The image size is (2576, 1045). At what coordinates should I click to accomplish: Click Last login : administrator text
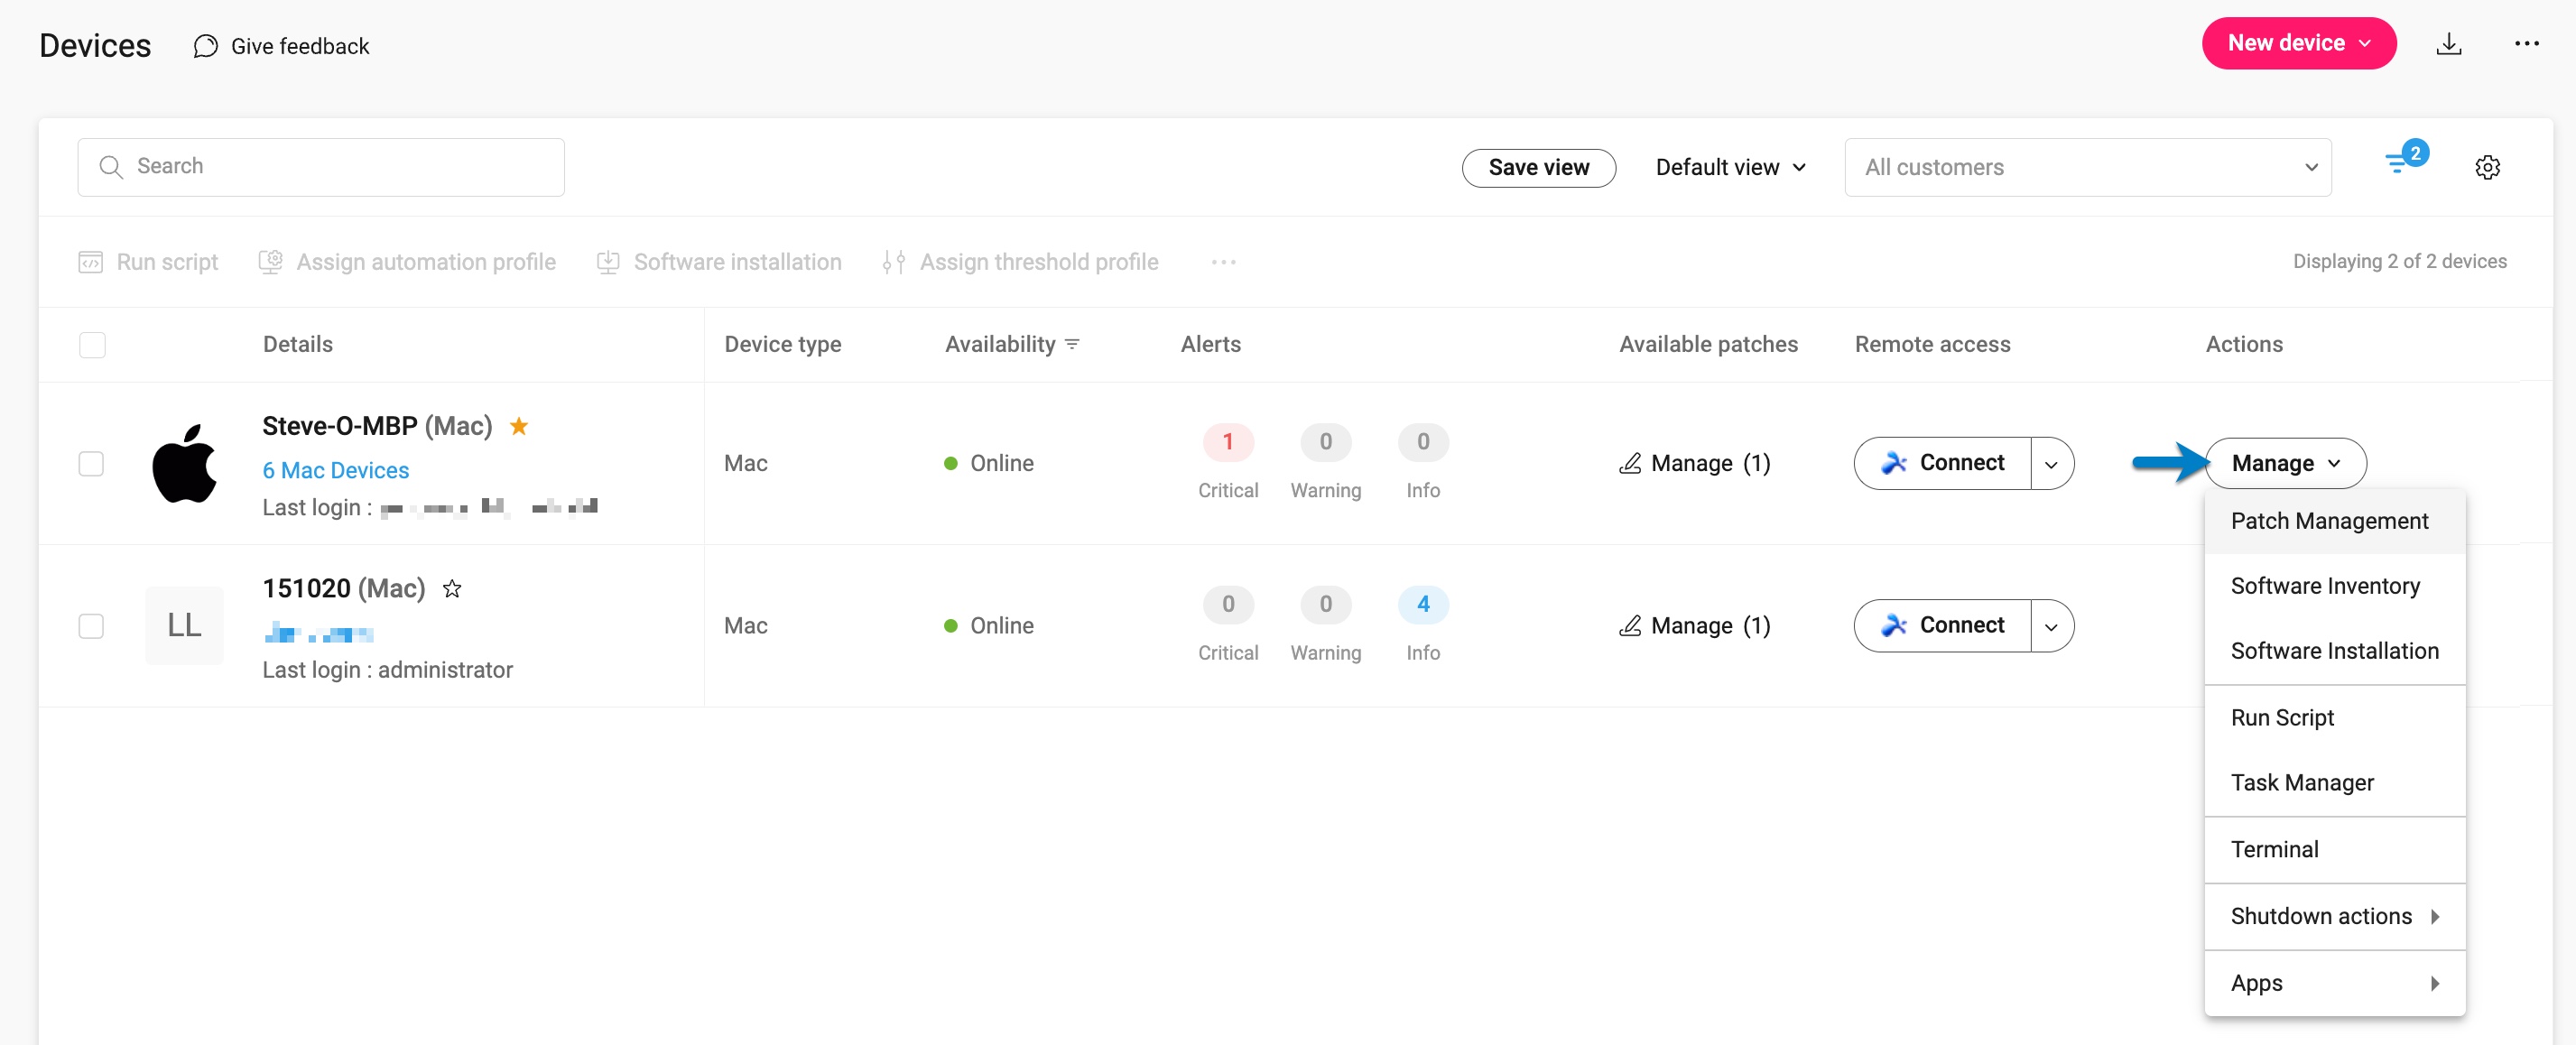387,670
